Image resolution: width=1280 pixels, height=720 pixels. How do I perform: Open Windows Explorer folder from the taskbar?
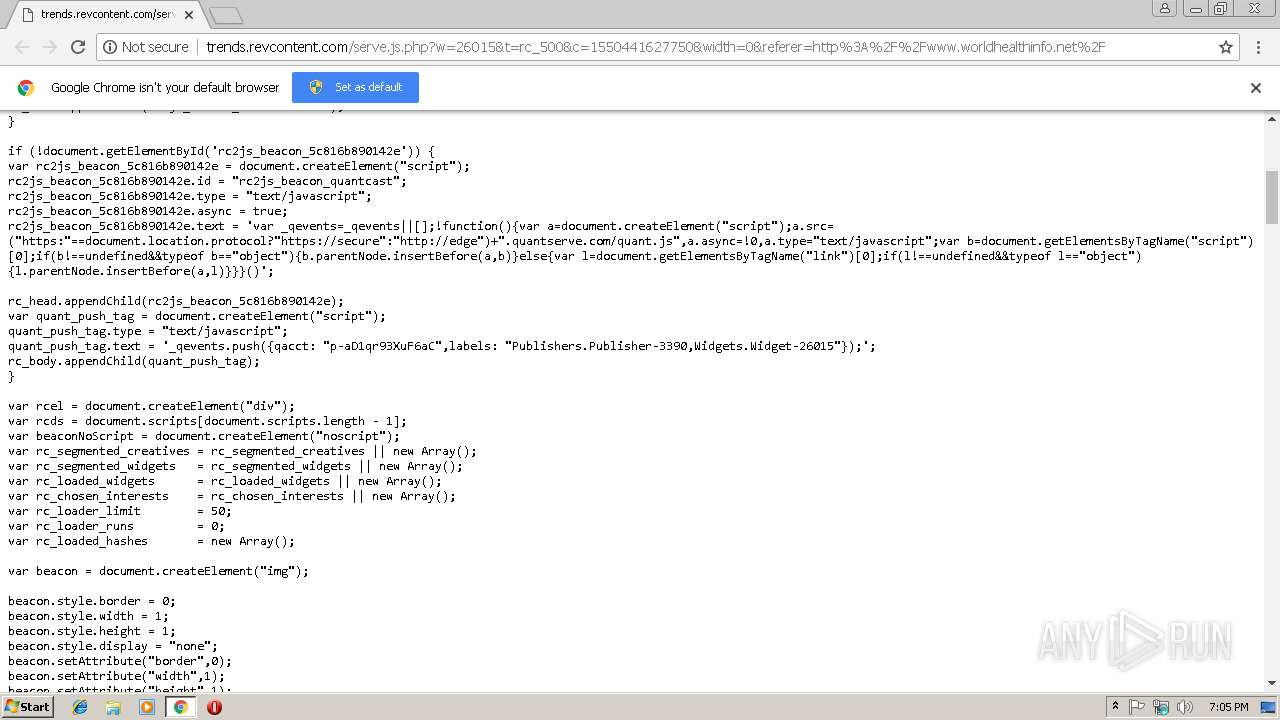coord(113,707)
